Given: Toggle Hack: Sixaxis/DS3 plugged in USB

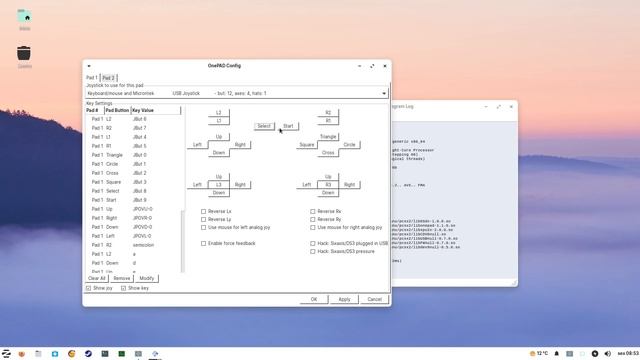Looking at the screenshot, I should tap(313, 243).
